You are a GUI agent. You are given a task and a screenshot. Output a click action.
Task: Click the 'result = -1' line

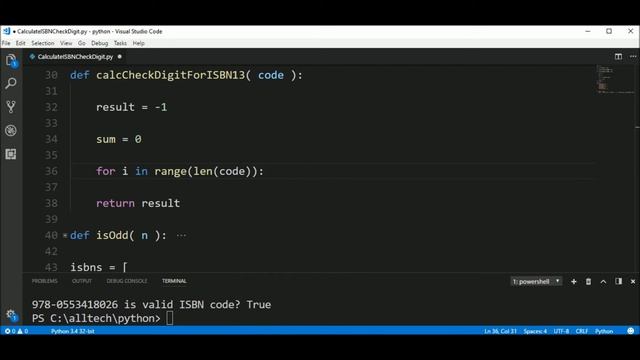tap(131, 107)
